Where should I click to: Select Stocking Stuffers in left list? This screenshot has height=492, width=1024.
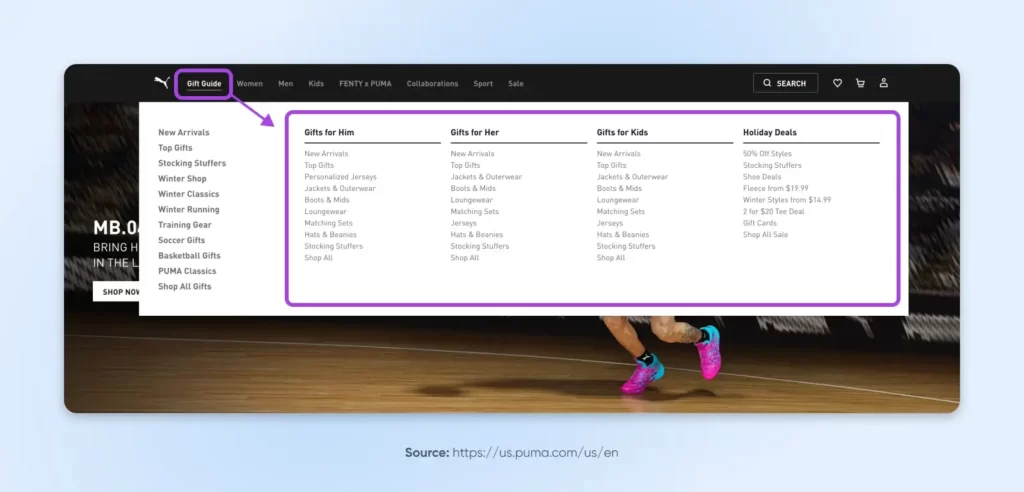pos(192,163)
